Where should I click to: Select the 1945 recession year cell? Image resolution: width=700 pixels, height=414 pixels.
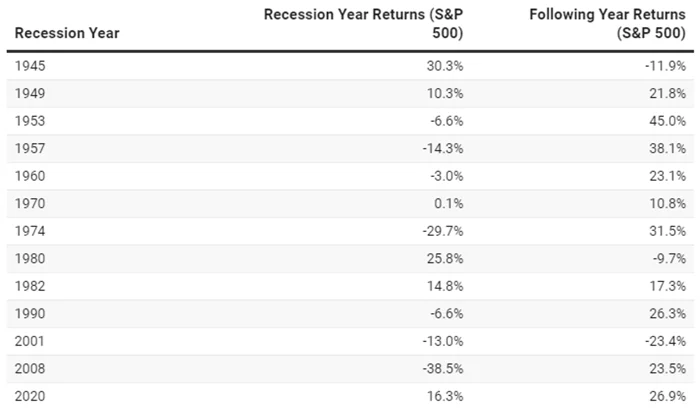point(32,65)
